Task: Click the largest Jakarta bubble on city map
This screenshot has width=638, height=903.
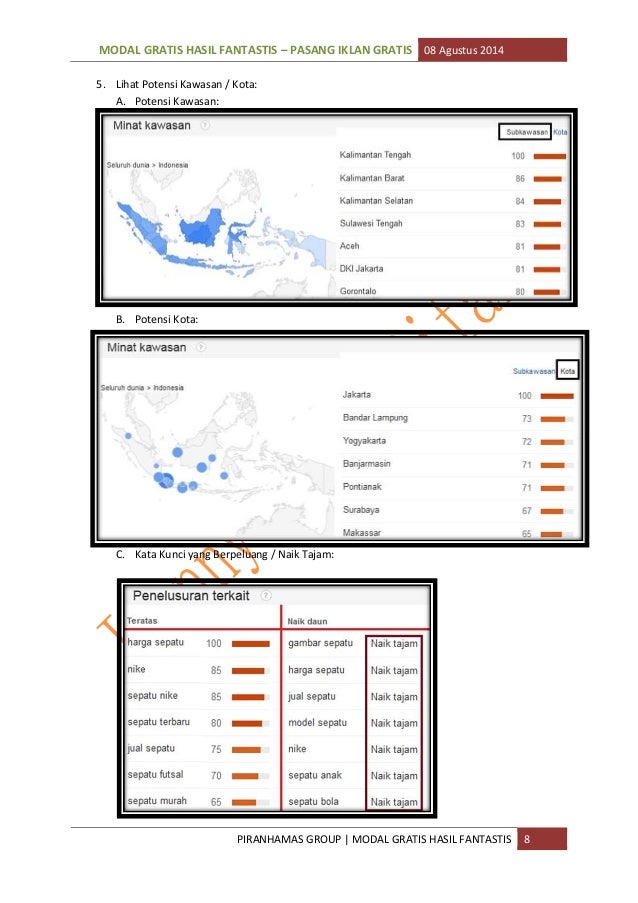Action: (166, 480)
